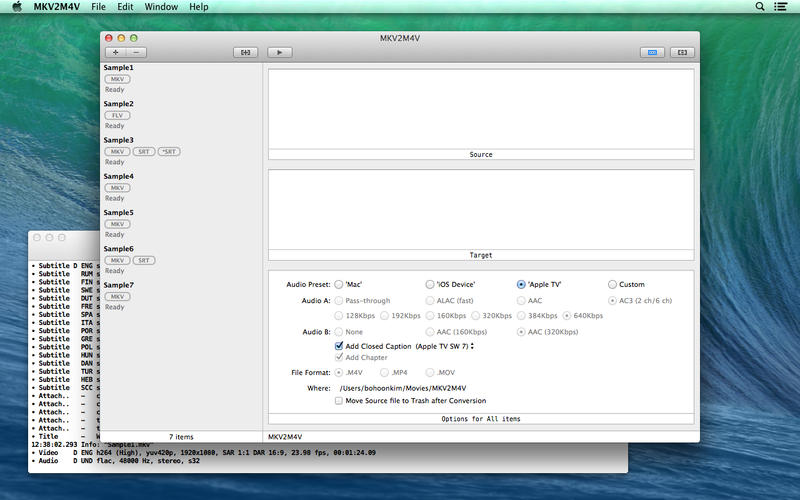The width and height of the screenshot is (800, 500).
Task: Click the add (+) file toolbar button
Action: click(x=116, y=52)
